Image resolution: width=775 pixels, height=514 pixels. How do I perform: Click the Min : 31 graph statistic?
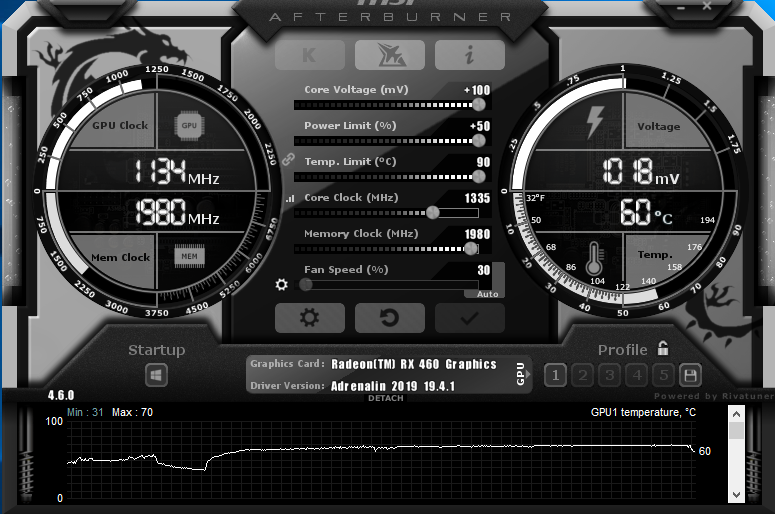(85, 412)
